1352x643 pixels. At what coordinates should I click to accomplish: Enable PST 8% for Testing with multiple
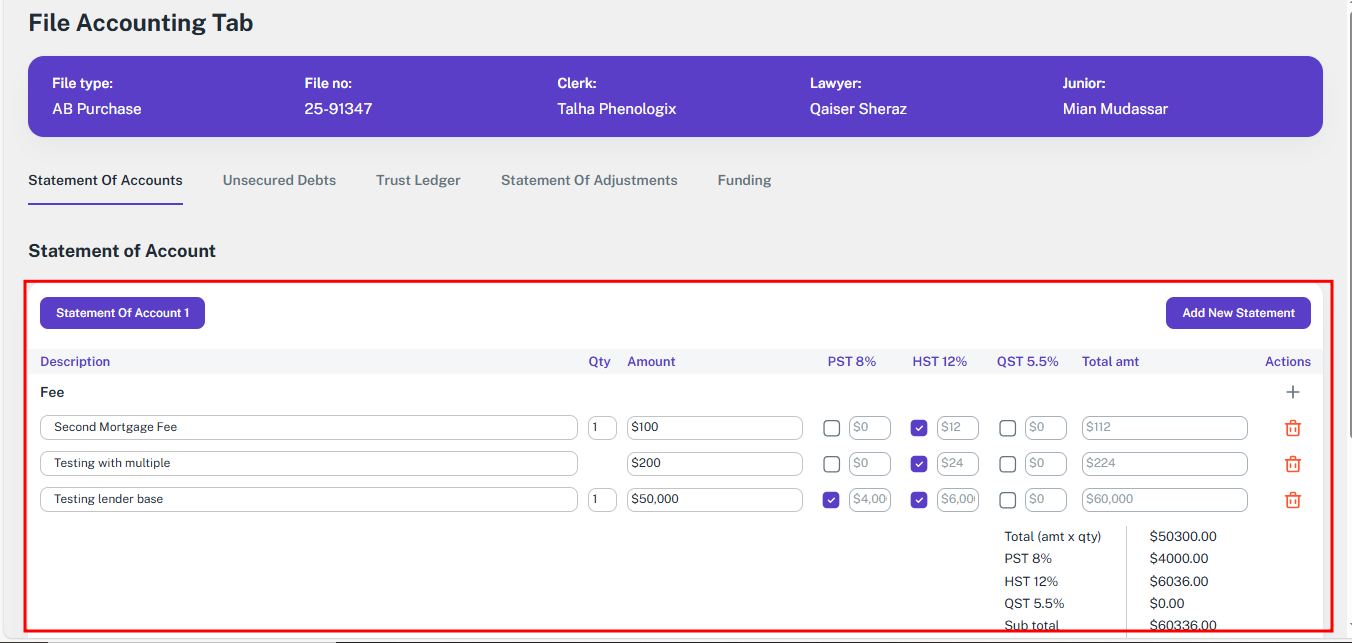(831, 464)
